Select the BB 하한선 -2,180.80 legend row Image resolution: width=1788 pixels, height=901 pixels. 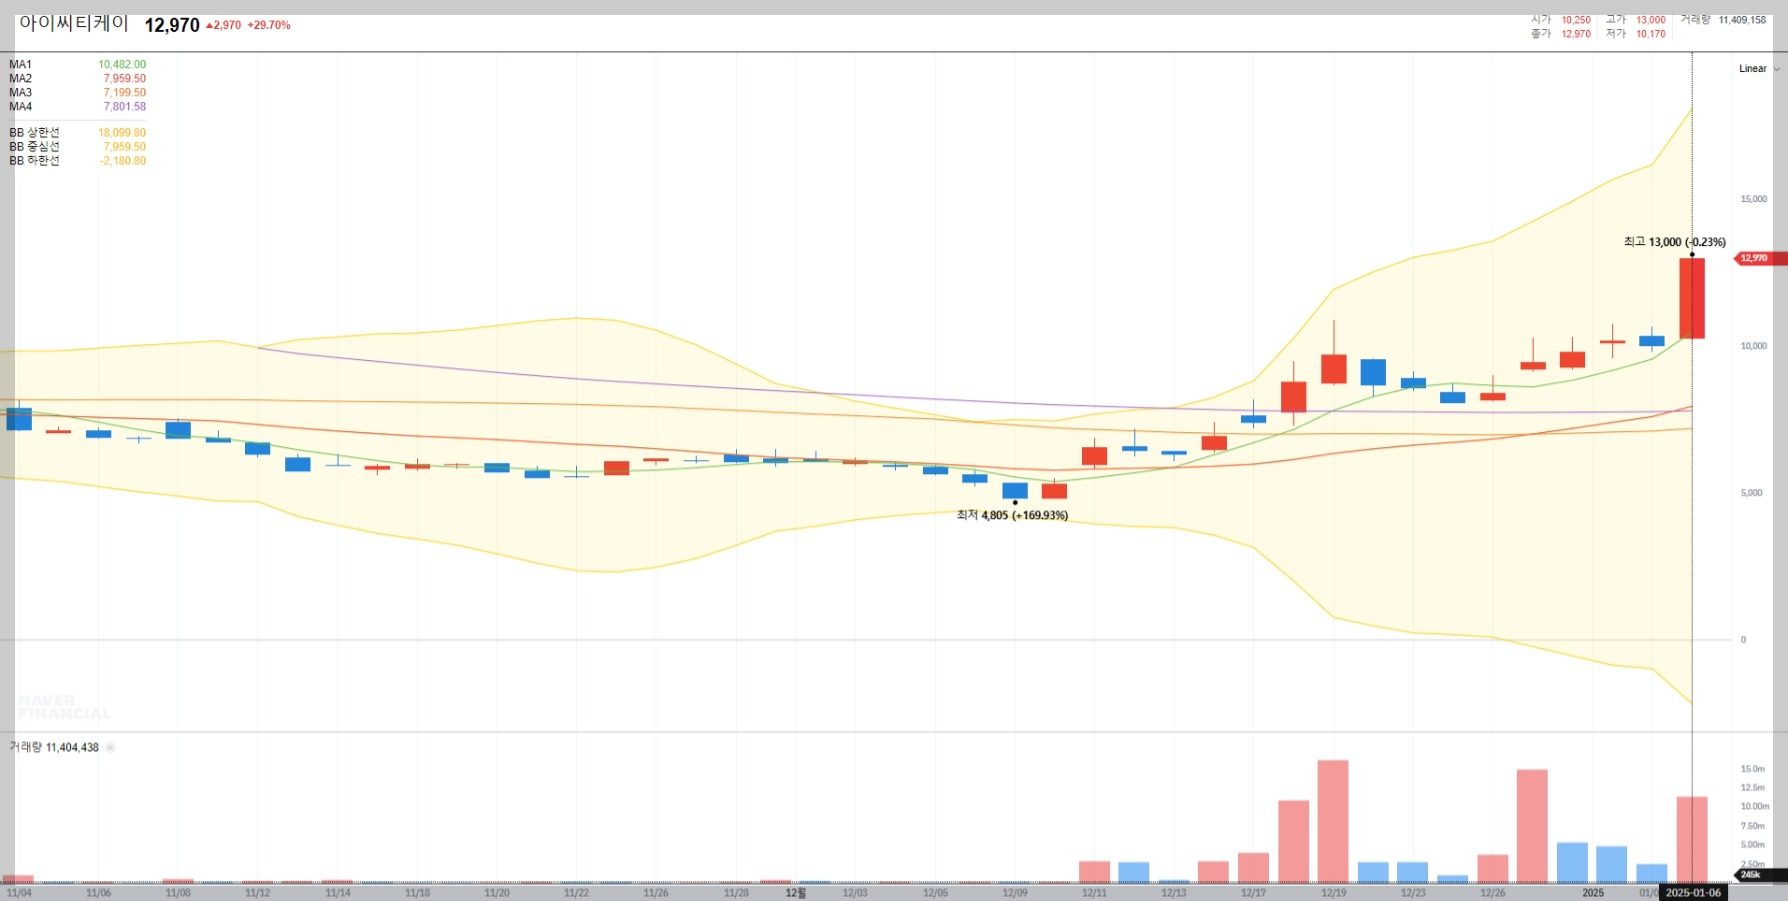(x=77, y=160)
